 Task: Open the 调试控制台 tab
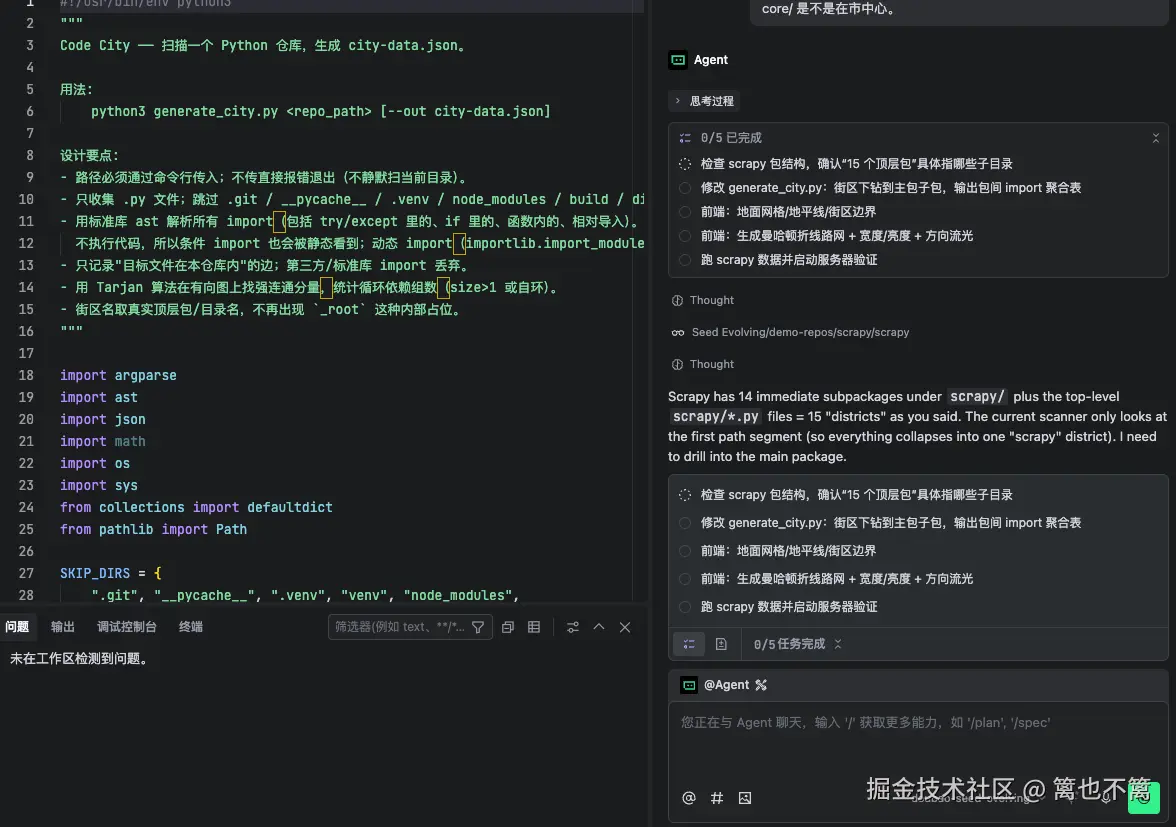[127, 627]
